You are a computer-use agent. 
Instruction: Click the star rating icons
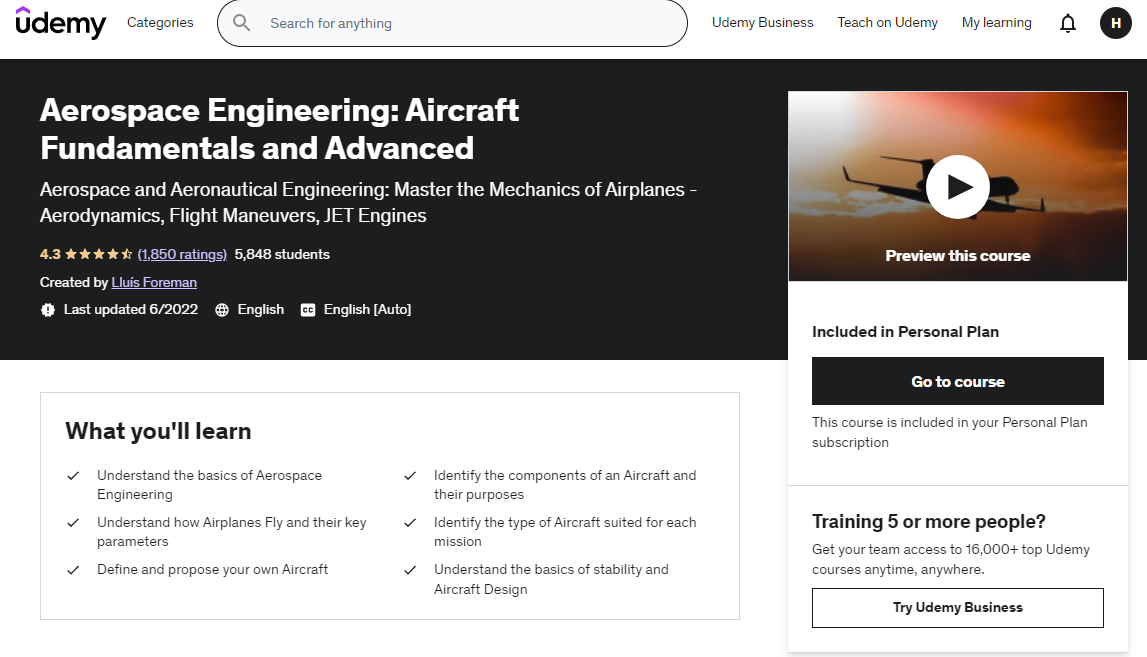coord(99,254)
